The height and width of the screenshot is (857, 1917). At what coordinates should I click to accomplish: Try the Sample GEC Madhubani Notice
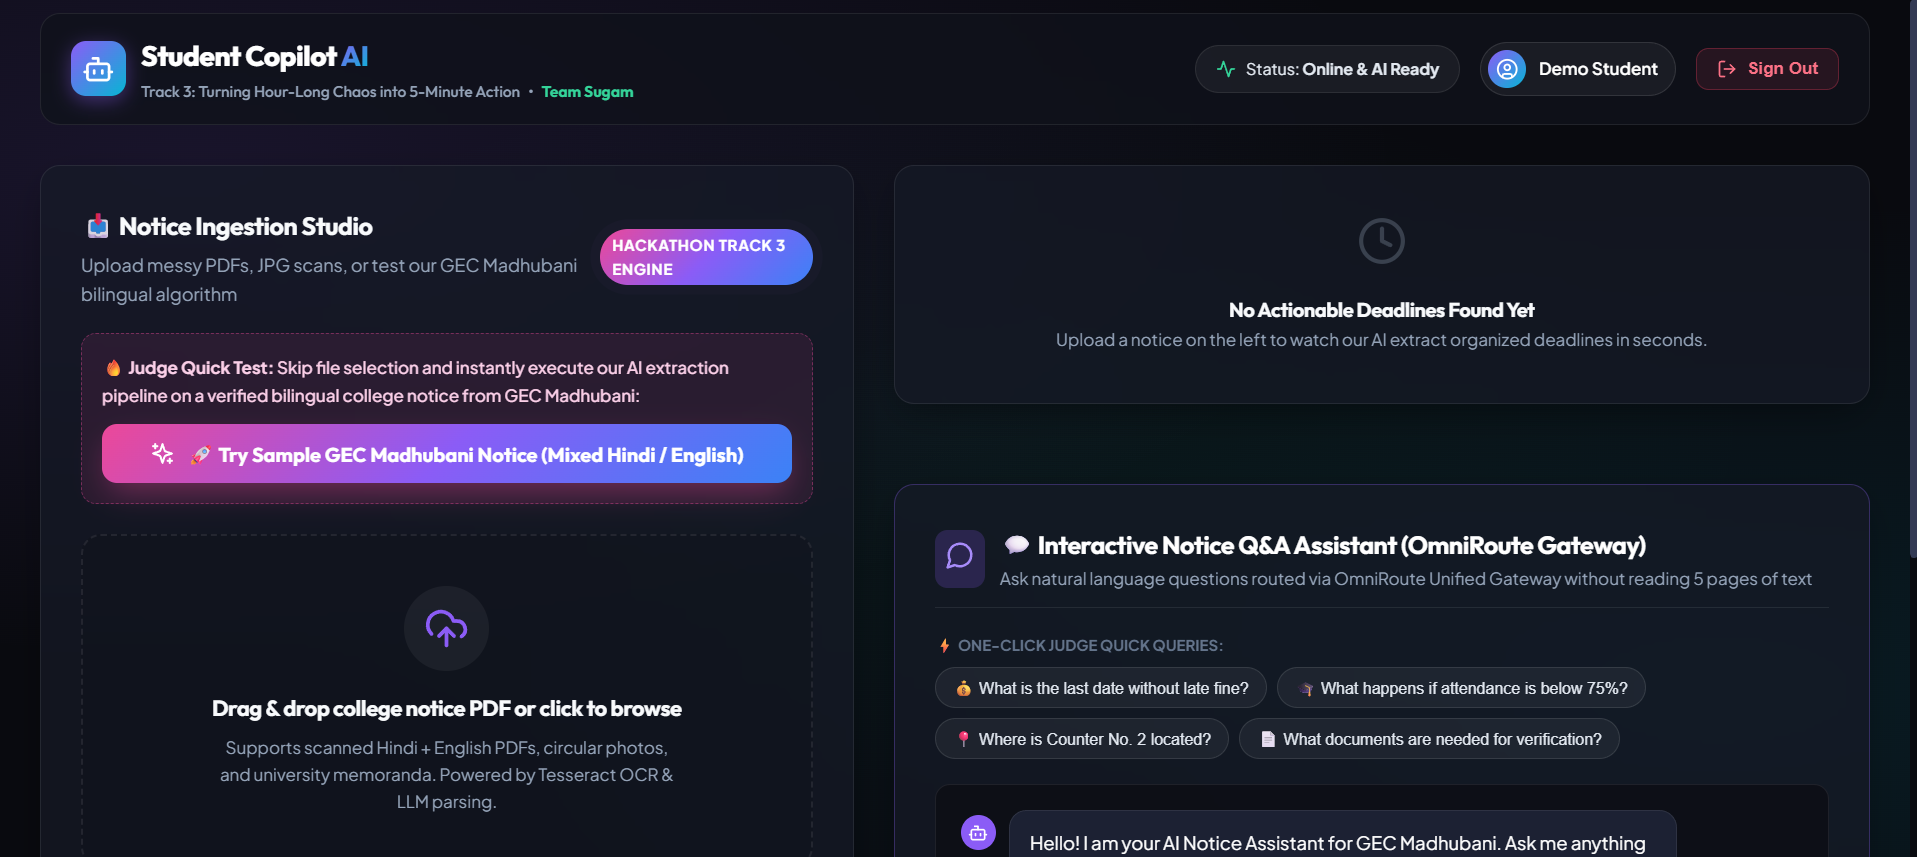click(x=447, y=454)
